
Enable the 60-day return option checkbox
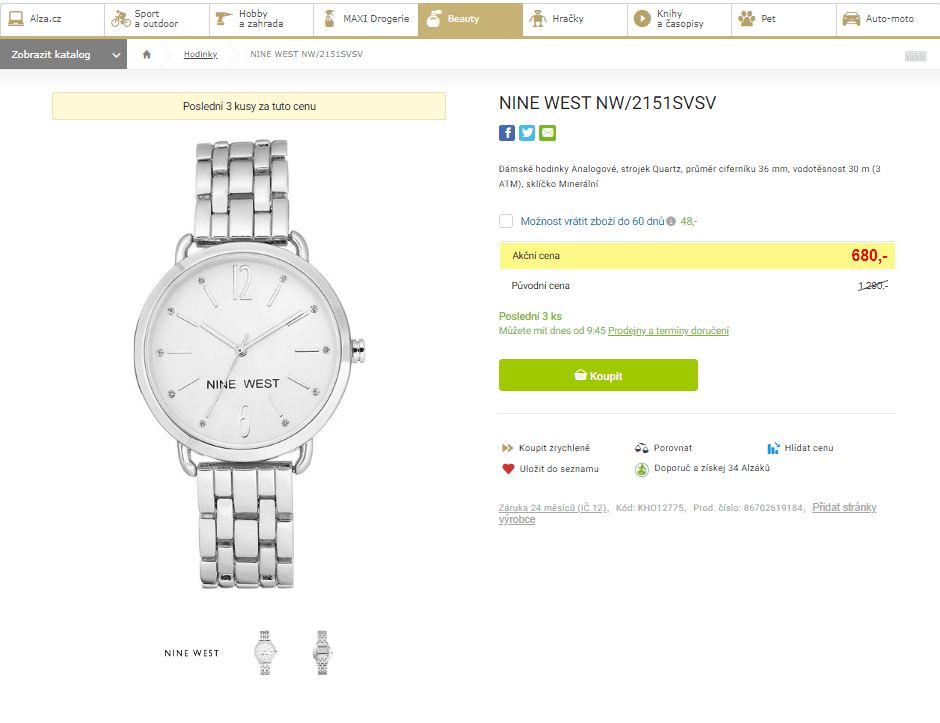point(506,221)
